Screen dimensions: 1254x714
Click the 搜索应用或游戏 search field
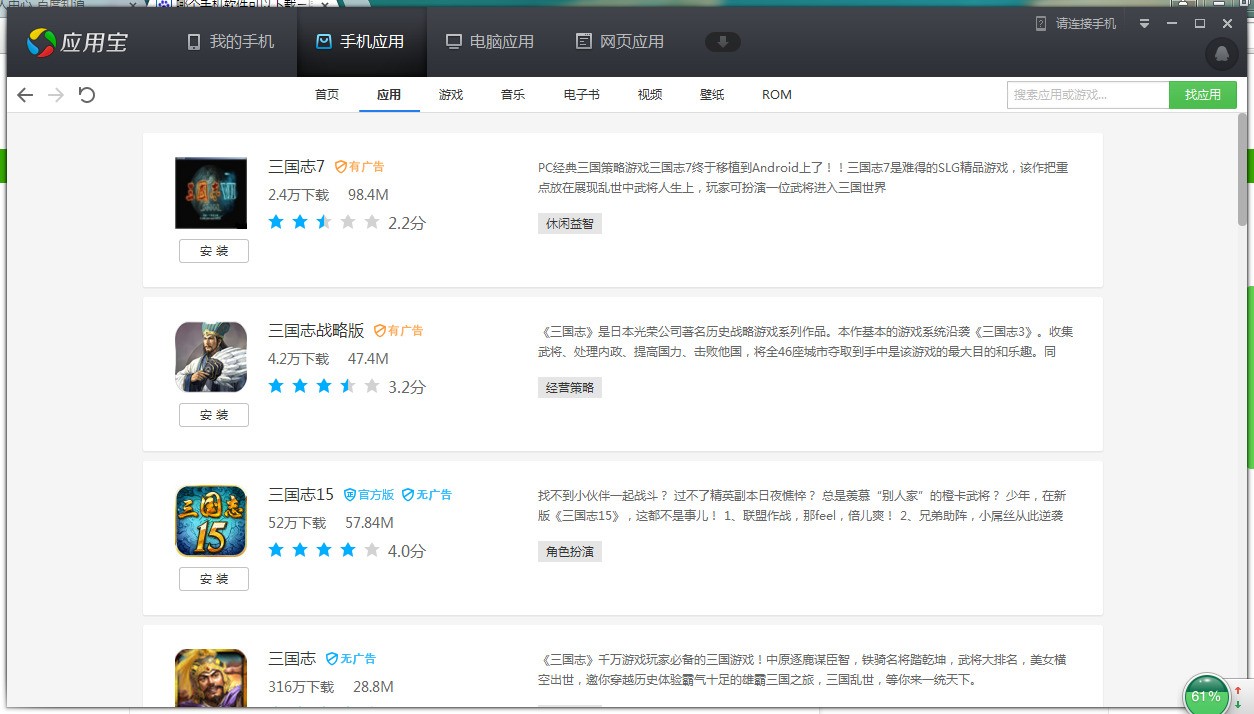tap(1087, 95)
